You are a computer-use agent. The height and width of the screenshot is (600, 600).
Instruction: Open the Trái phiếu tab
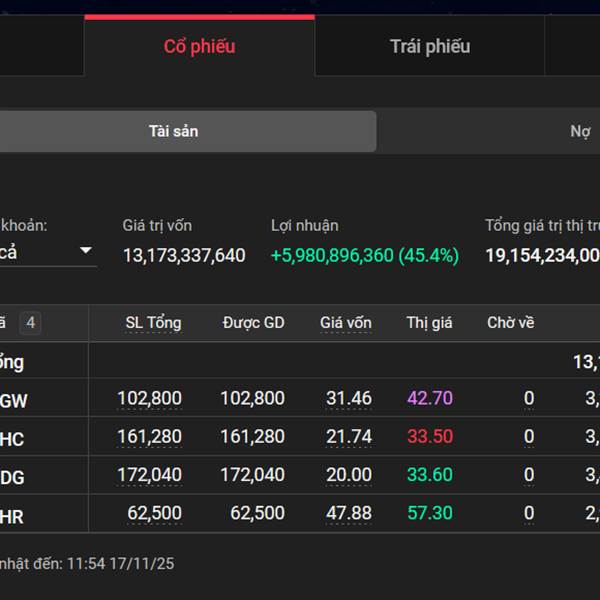point(430,46)
